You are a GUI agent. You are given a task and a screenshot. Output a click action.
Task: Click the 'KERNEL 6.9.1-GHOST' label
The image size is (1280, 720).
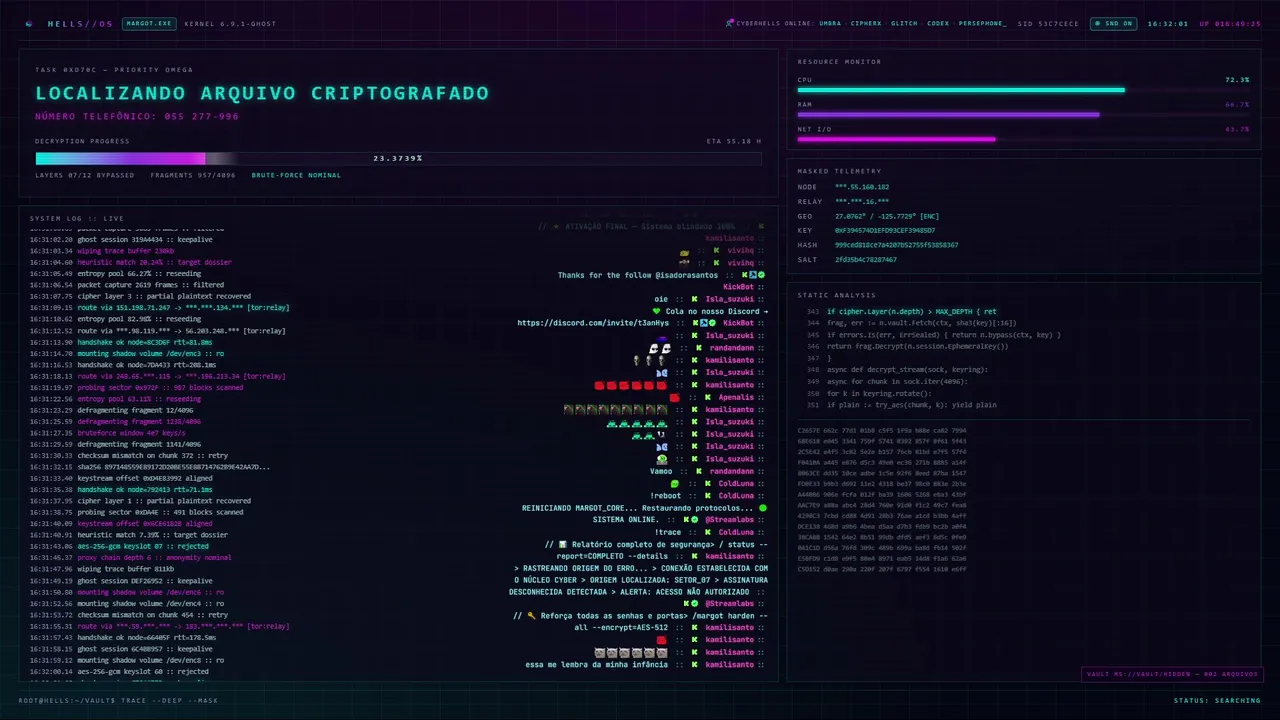tap(229, 23)
